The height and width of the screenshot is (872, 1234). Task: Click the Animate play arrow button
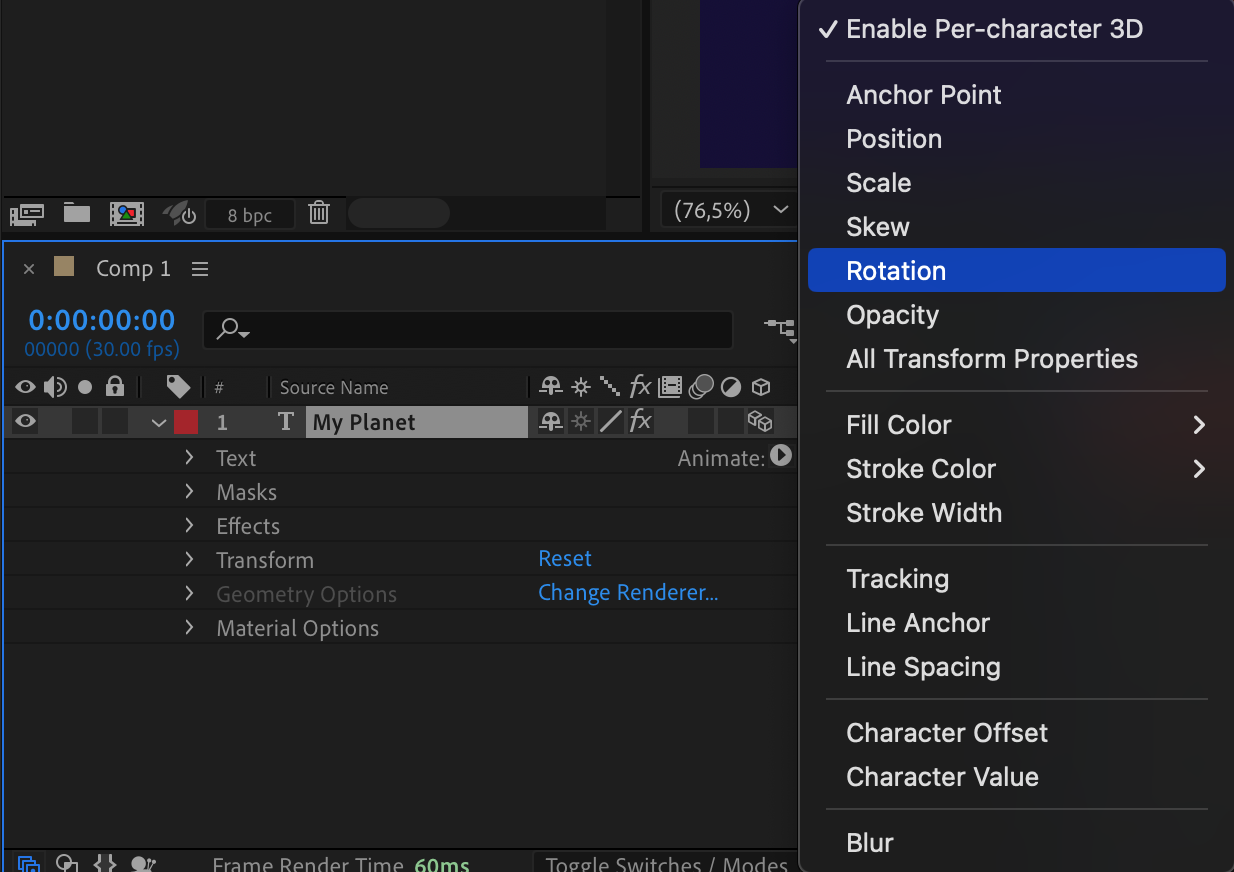pos(781,456)
